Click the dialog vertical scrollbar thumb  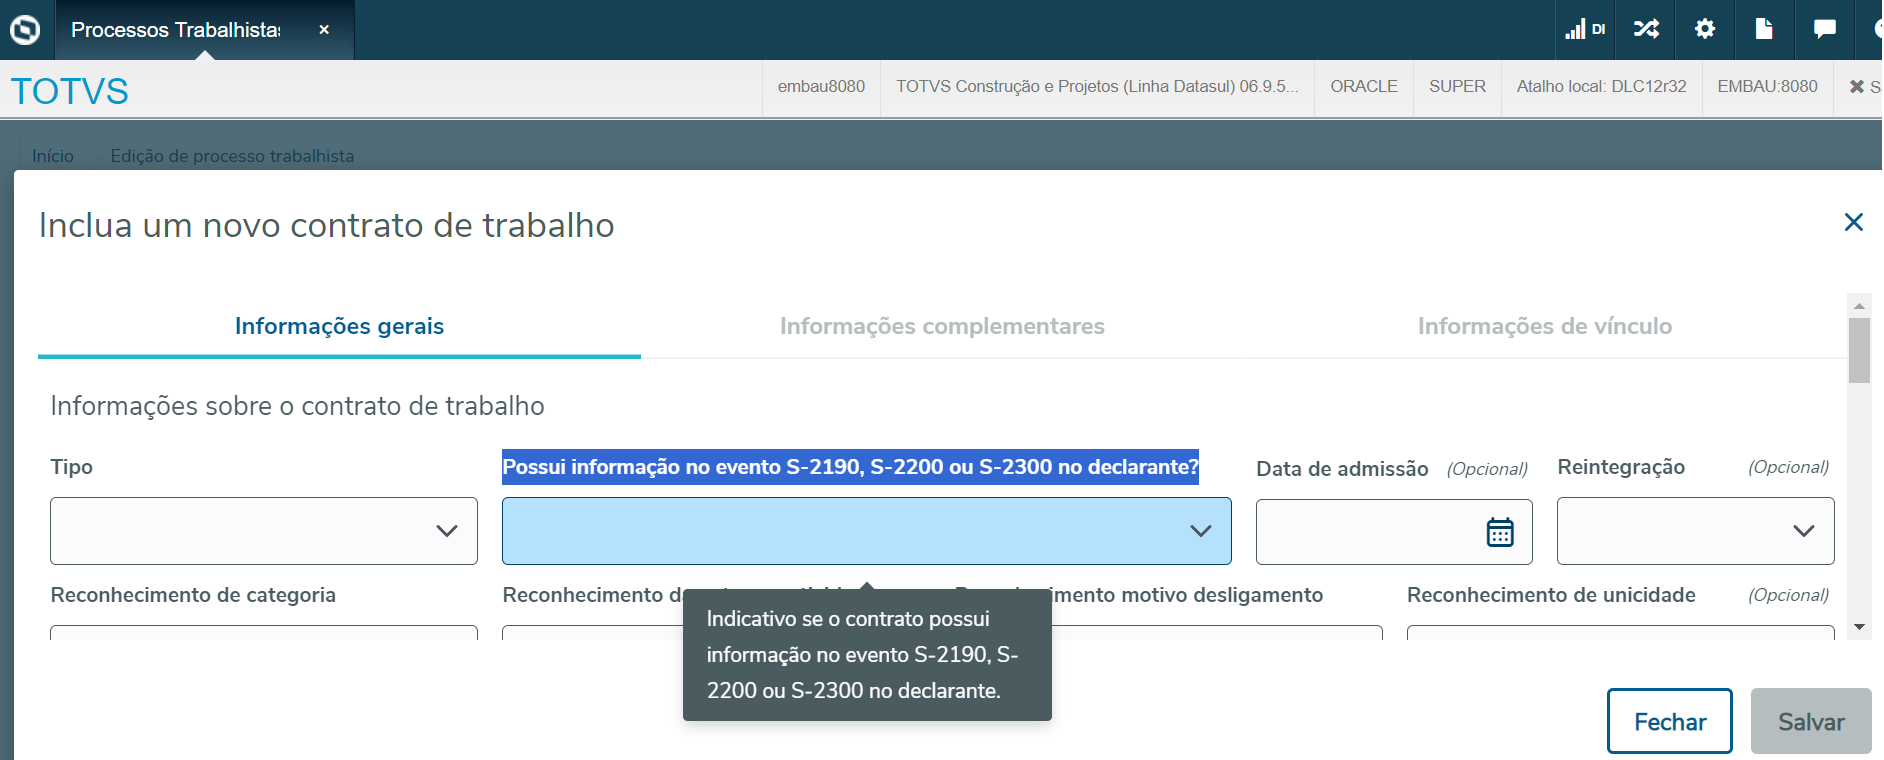(1859, 350)
